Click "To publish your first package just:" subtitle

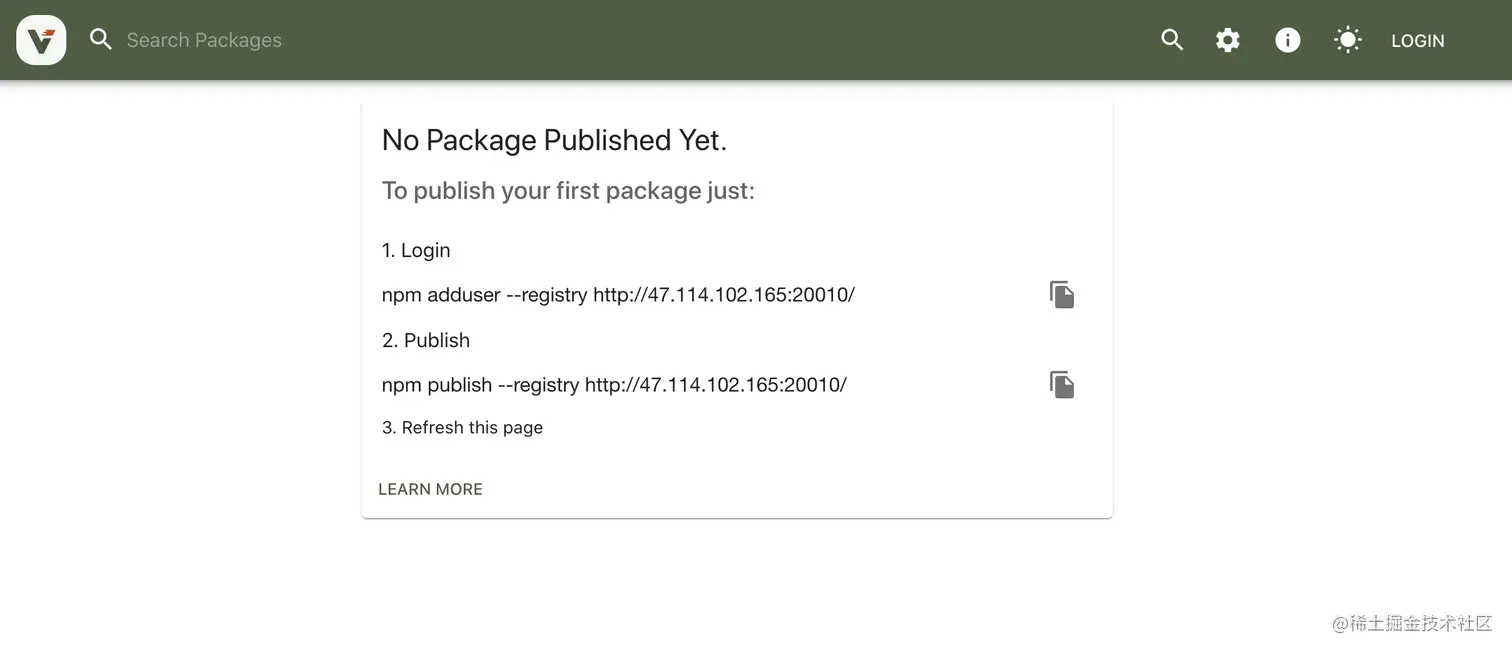(x=568, y=191)
